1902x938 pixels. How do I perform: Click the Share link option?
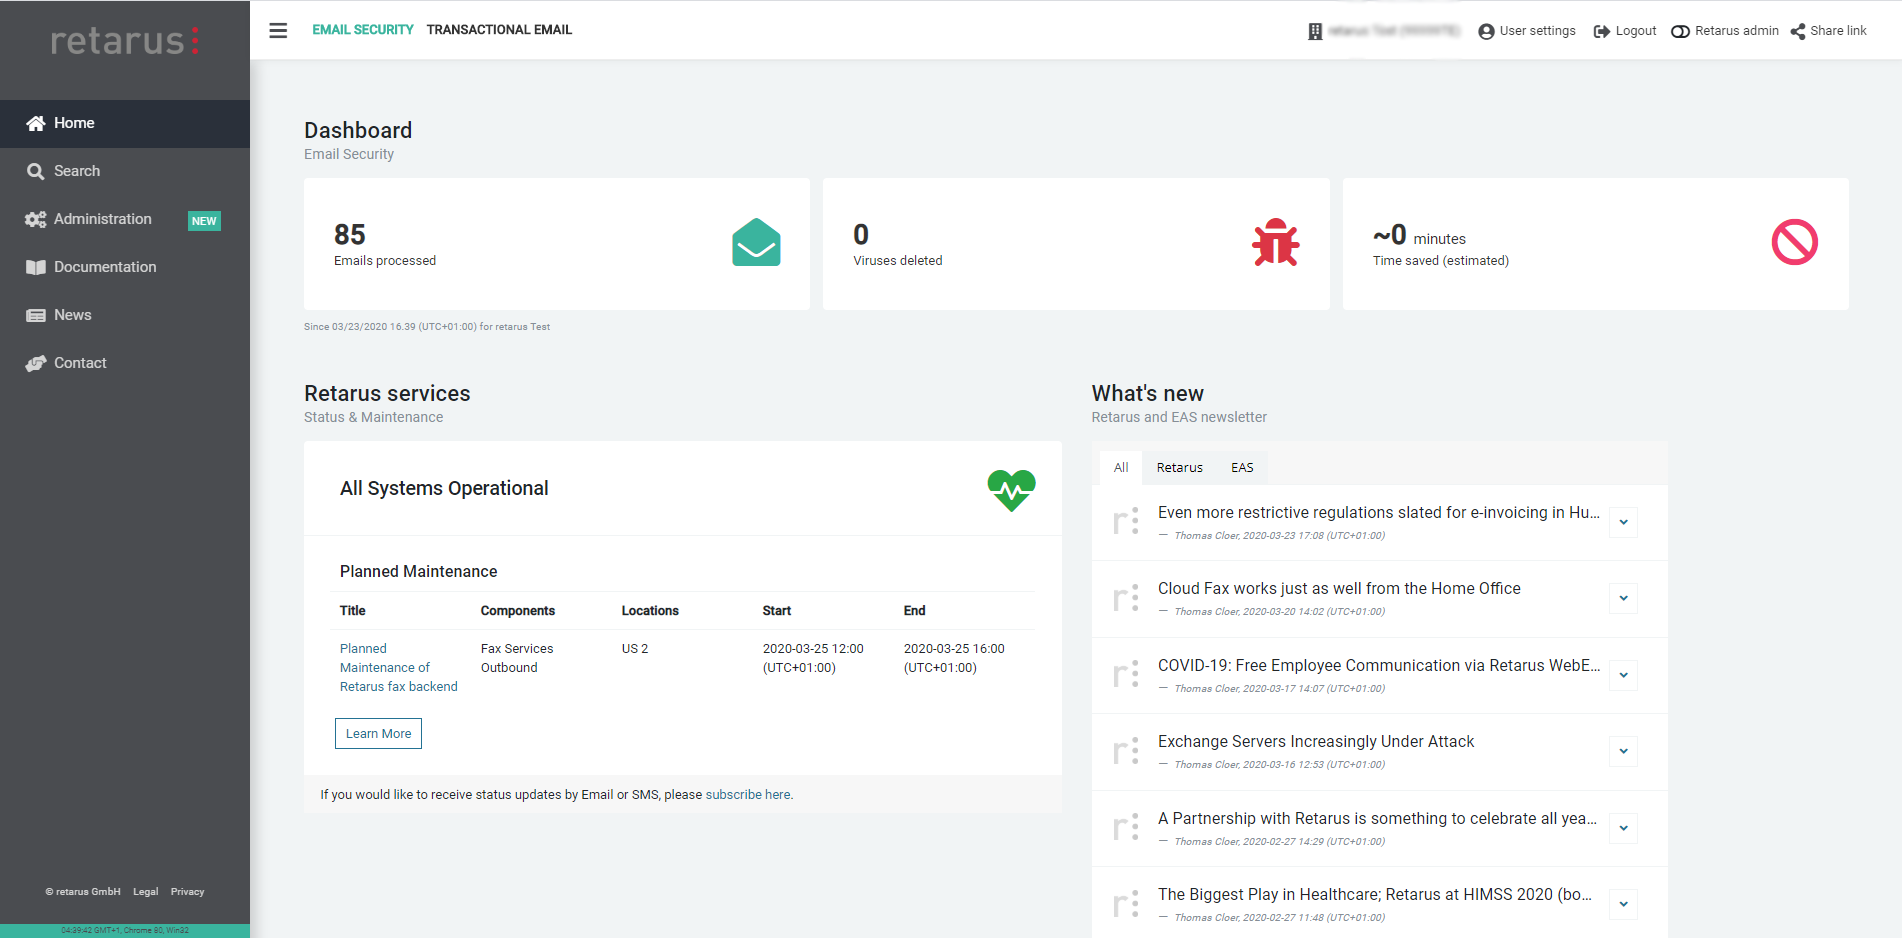click(1829, 31)
